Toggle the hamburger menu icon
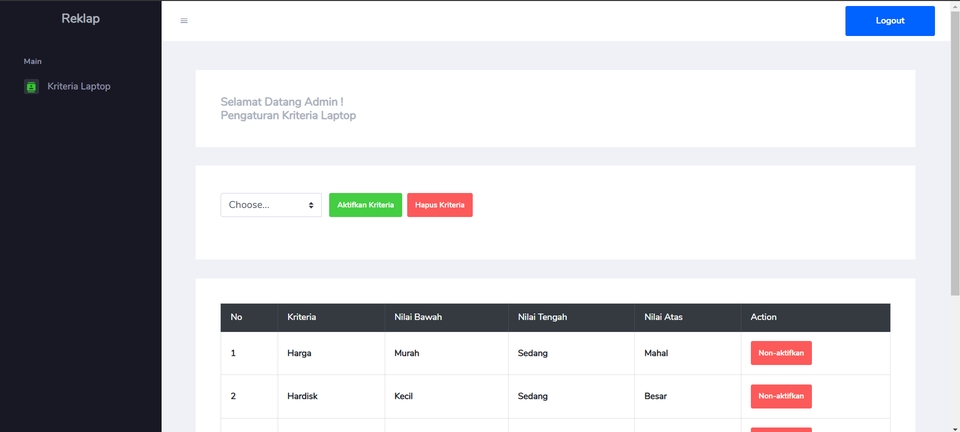The width and height of the screenshot is (960, 432). pyautogui.click(x=184, y=21)
